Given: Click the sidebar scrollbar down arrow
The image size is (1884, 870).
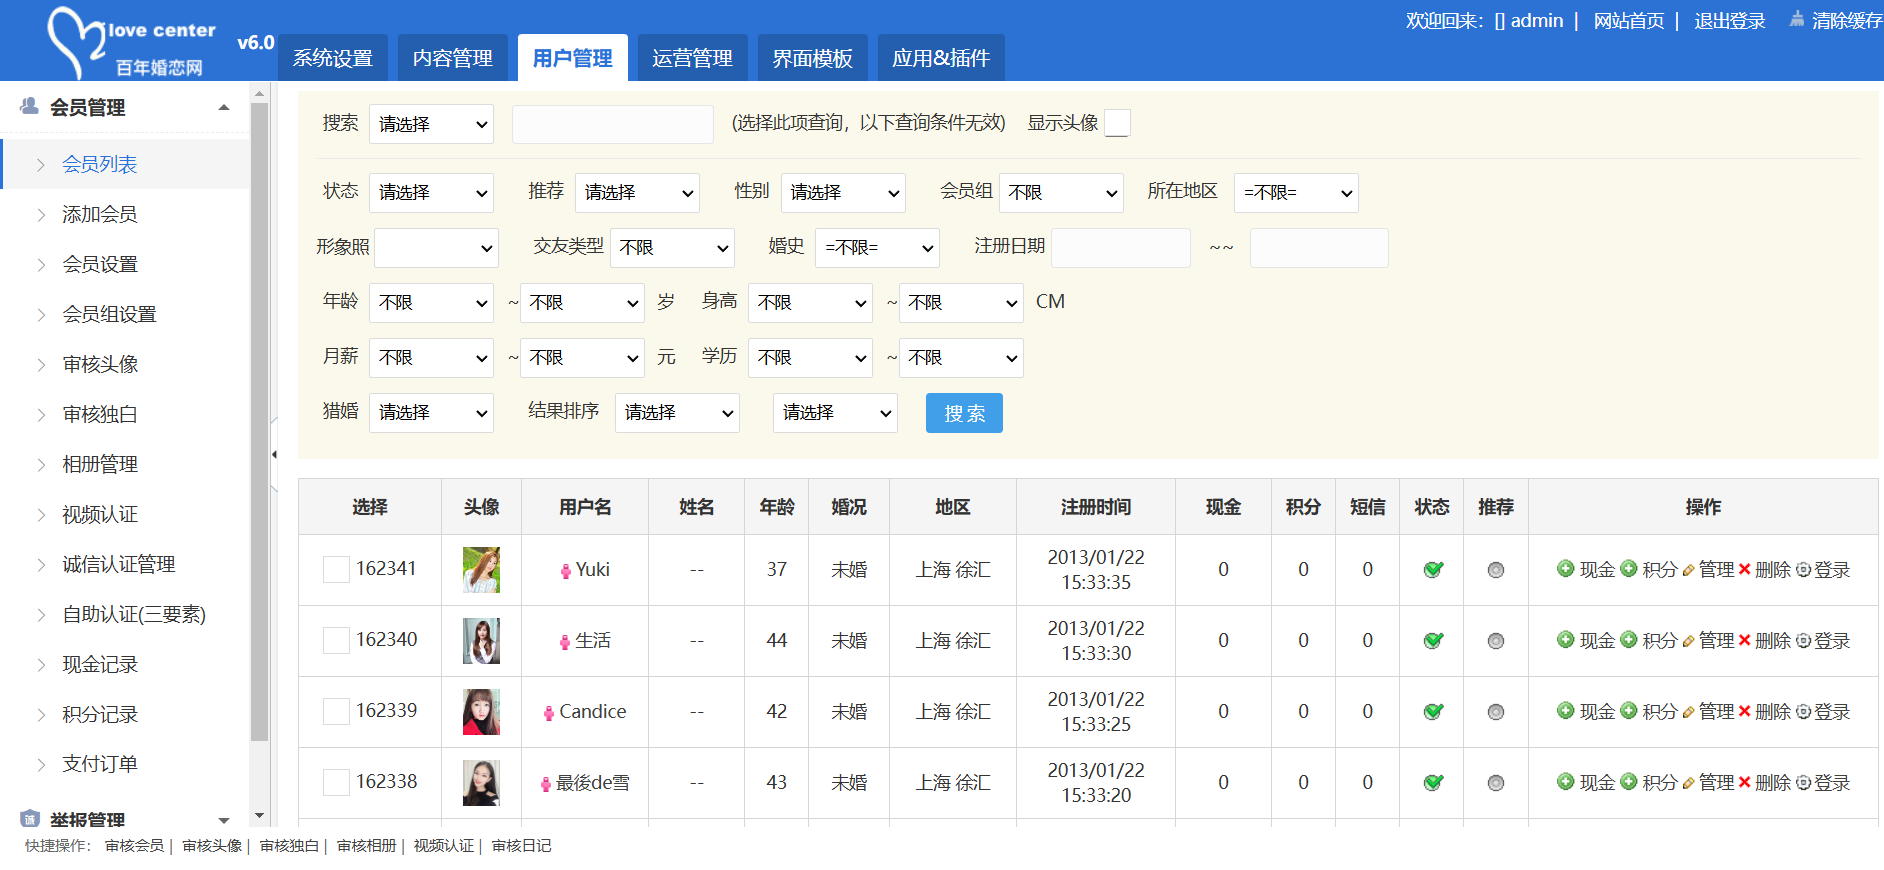Looking at the screenshot, I should pyautogui.click(x=259, y=816).
